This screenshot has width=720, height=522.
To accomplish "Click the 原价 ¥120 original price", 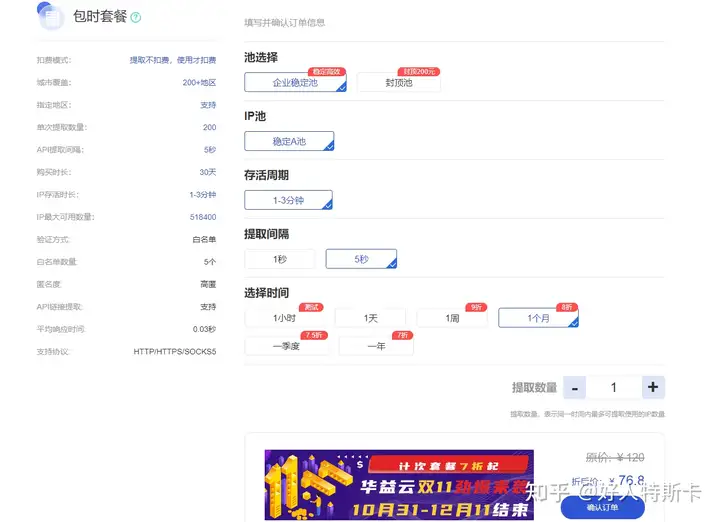I will 615,457.
